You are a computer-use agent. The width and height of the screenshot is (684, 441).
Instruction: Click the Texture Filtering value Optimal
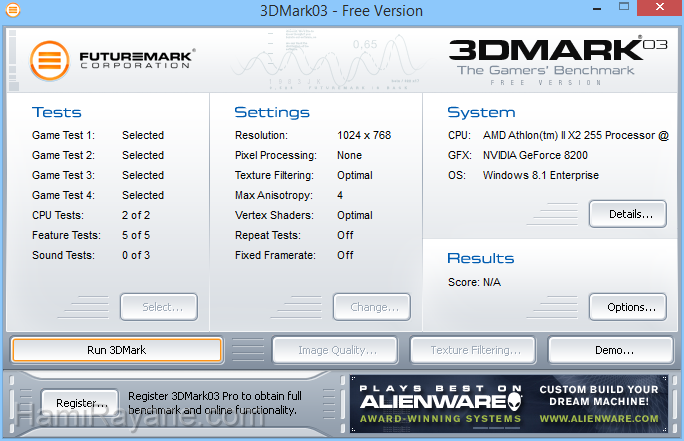click(355, 175)
